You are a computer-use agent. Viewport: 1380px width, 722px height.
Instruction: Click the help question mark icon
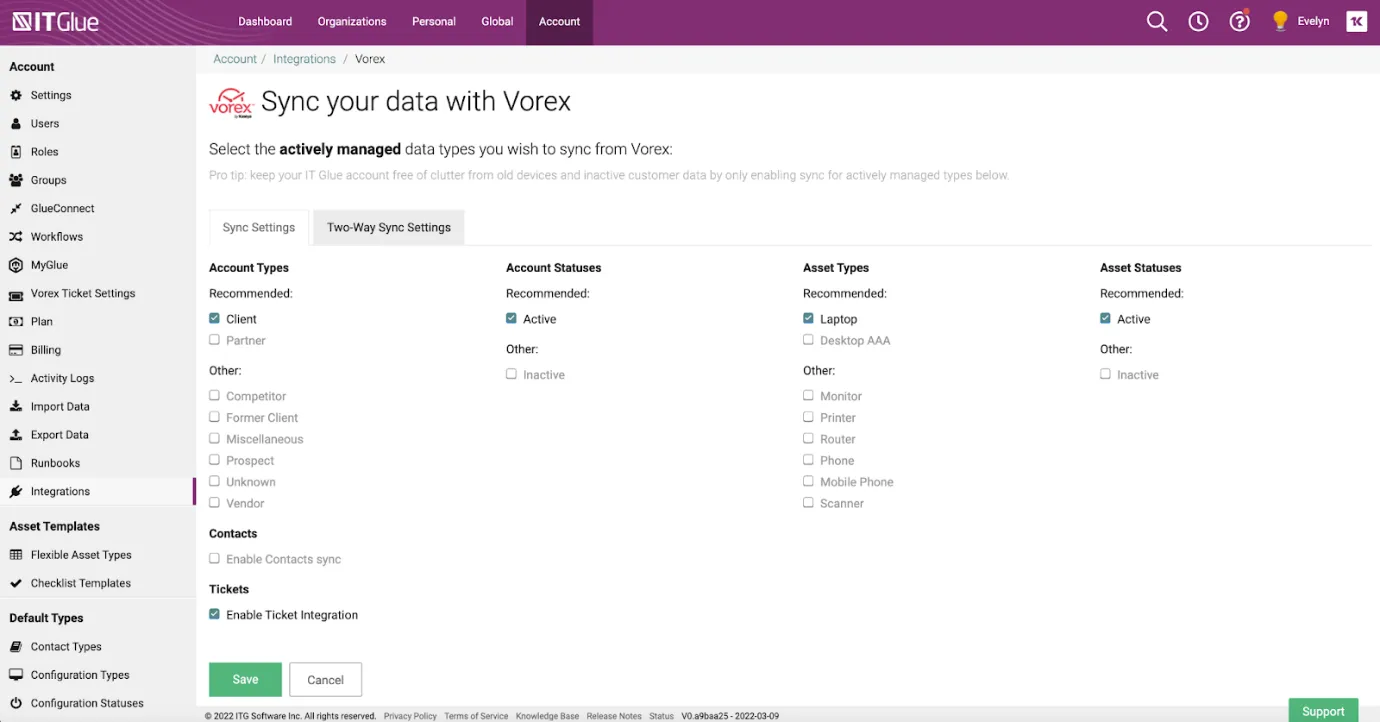1239,22
